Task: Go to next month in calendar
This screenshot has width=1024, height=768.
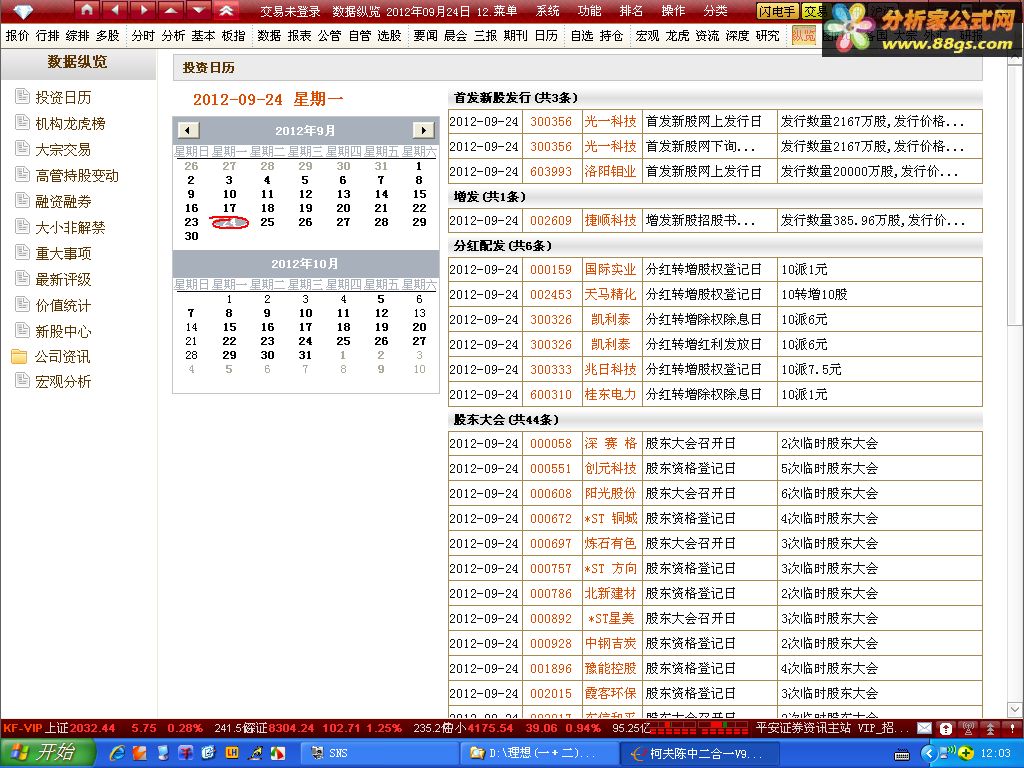Action: [x=423, y=130]
